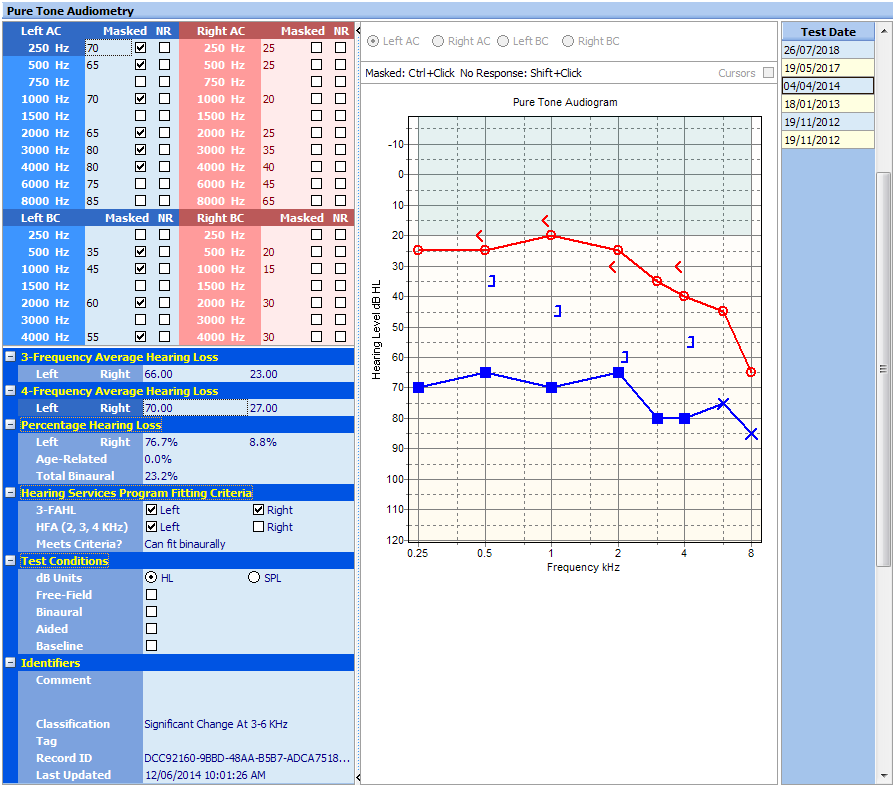Tick the Aided checkbox

151,629
